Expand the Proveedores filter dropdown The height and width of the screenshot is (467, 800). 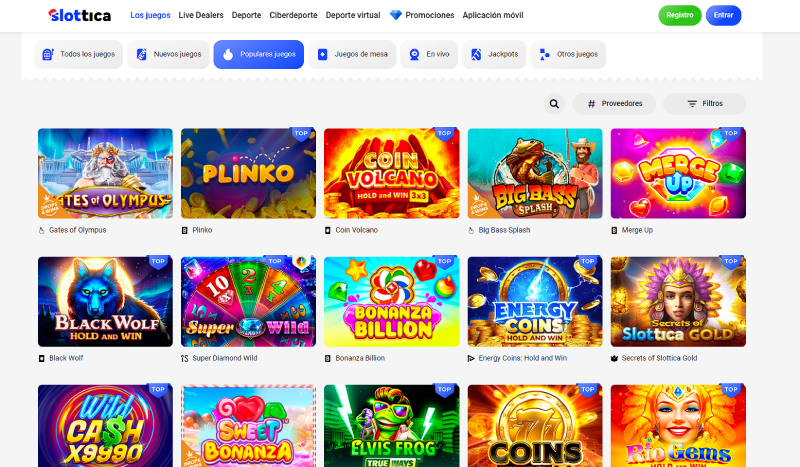click(614, 103)
